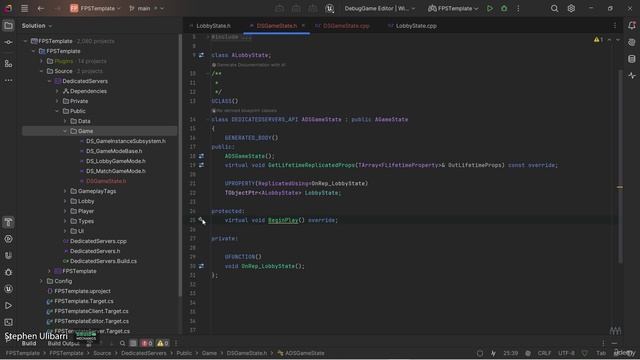Click gutter icon next to ADSGameState constructor
Viewport: 640px width, 360px height.
[x=201, y=156]
